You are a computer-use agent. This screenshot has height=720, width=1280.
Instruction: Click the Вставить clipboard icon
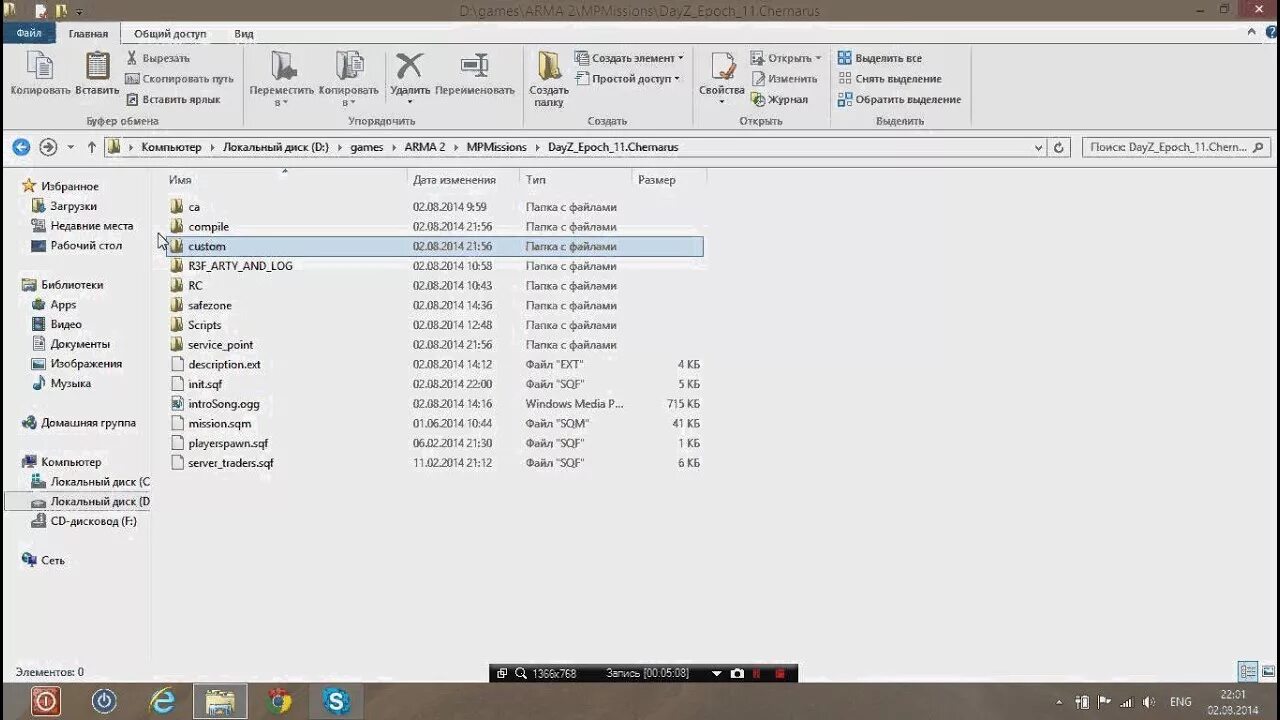tap(97, 75)
